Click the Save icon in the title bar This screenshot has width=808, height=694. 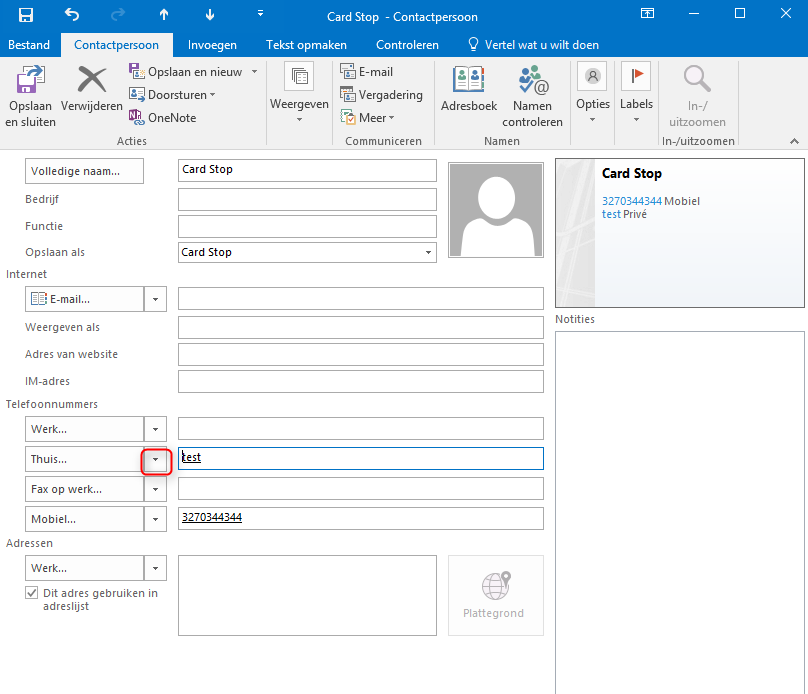point(25,15)
